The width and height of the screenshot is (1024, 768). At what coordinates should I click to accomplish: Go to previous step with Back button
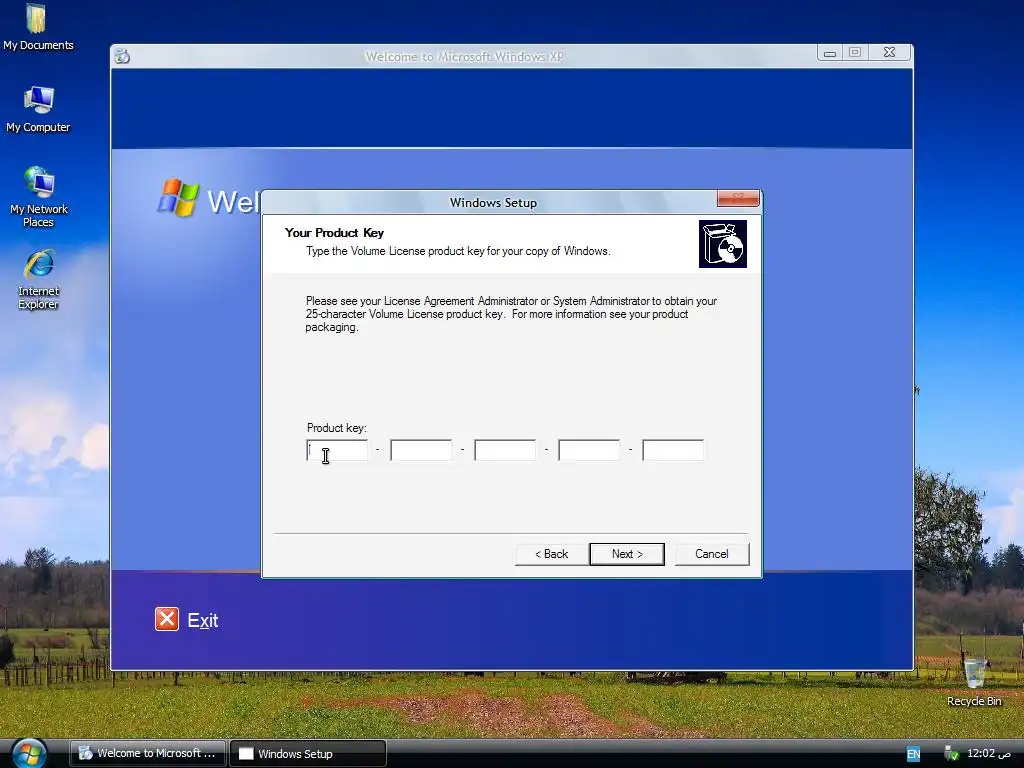click(551, 554)
